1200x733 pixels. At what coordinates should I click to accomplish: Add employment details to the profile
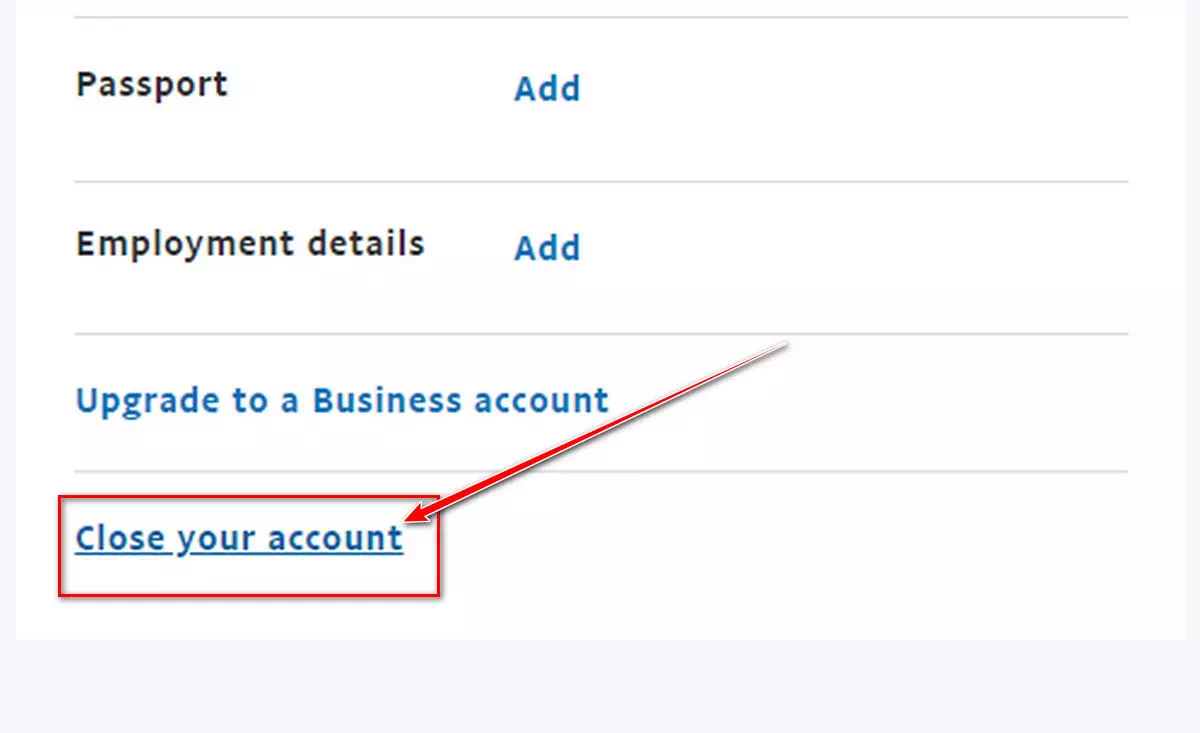547,248
